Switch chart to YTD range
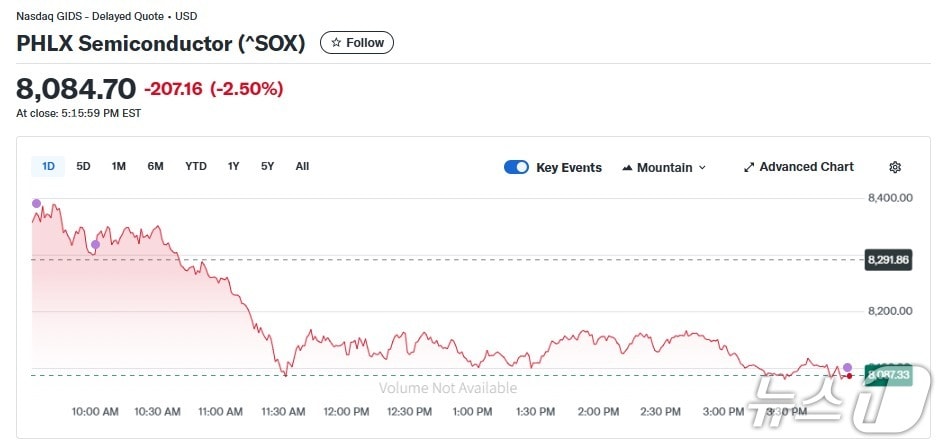The height and width of the screenshot is (447, 945). pyautogui.click(x=196, y=166)
